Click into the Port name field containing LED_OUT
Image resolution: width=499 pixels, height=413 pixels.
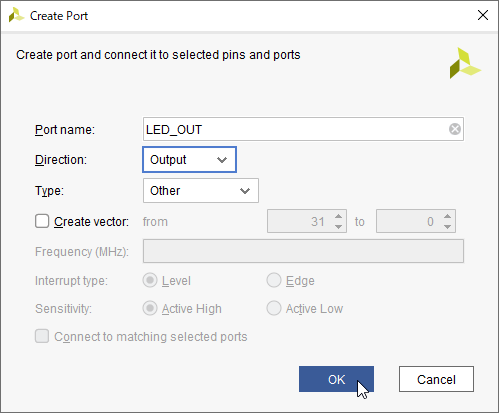[x=297, y=129]
